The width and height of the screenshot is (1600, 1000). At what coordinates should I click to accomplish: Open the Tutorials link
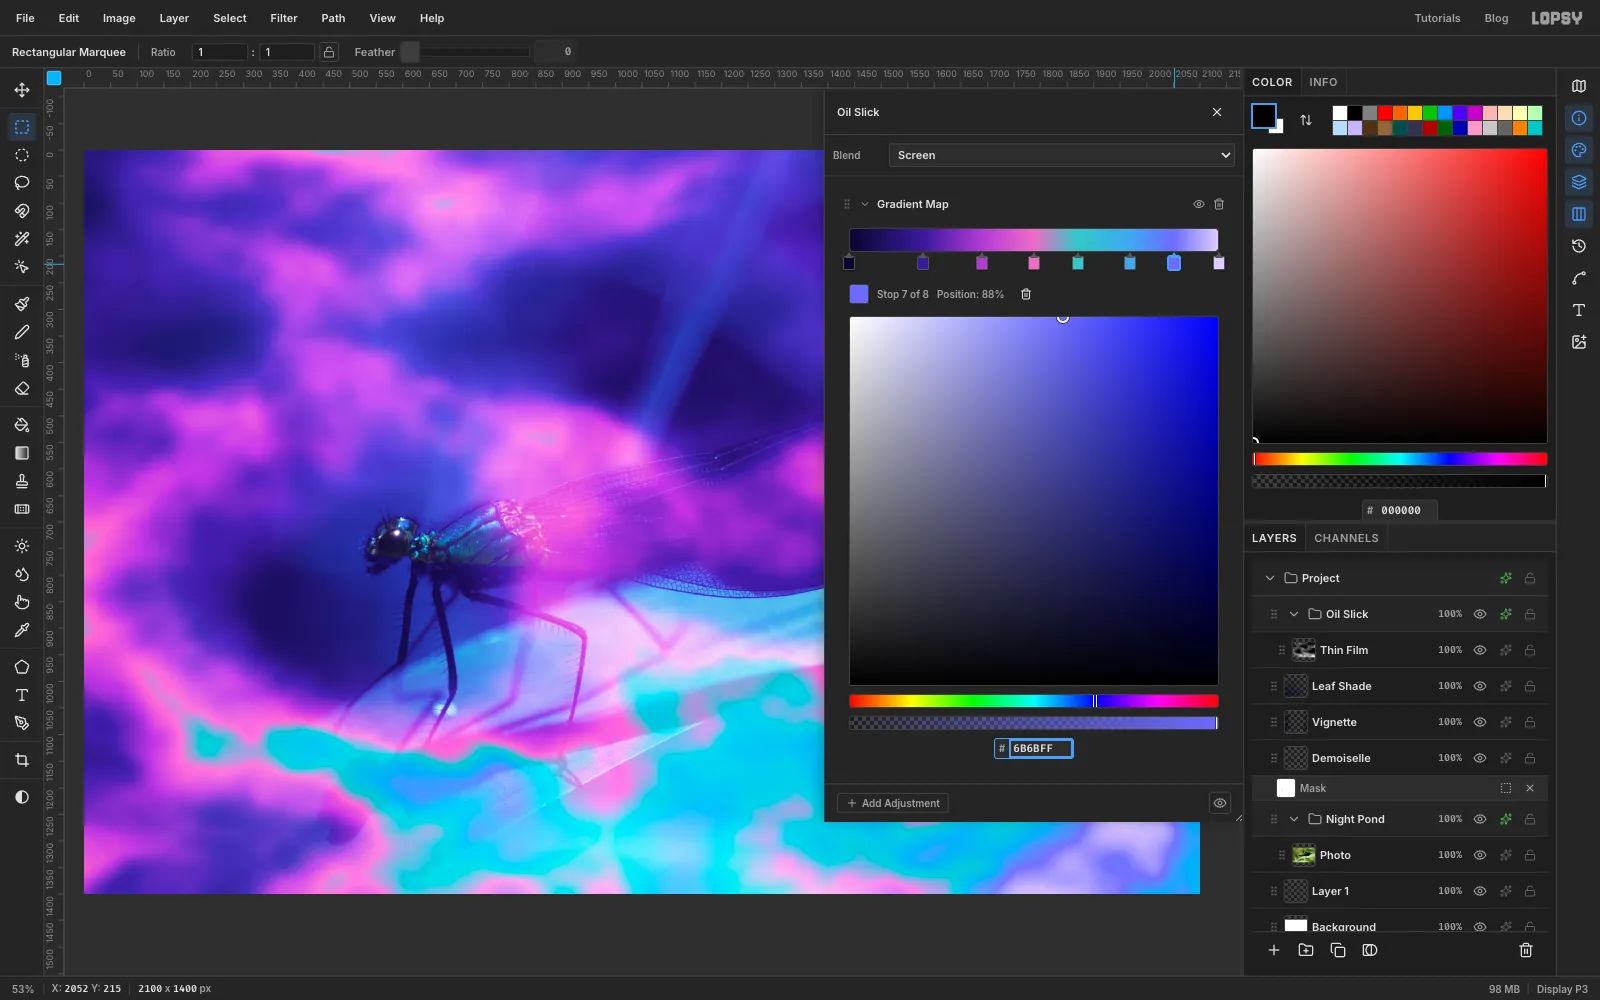point(1437,18)
